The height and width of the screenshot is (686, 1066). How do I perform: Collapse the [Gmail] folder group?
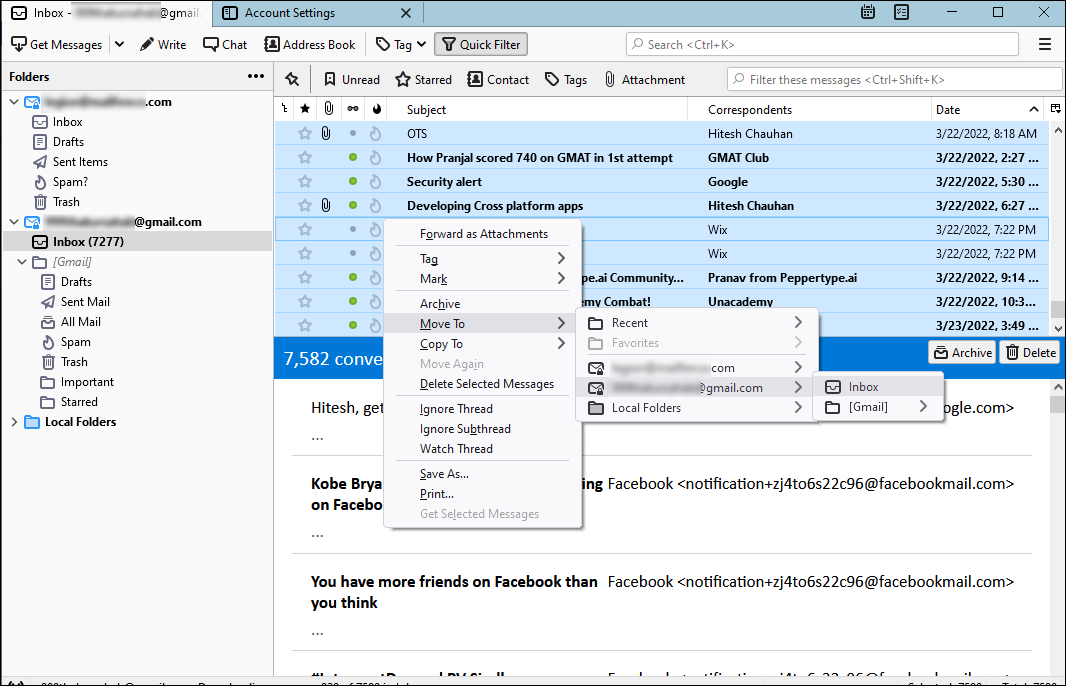tap(22, 262)
